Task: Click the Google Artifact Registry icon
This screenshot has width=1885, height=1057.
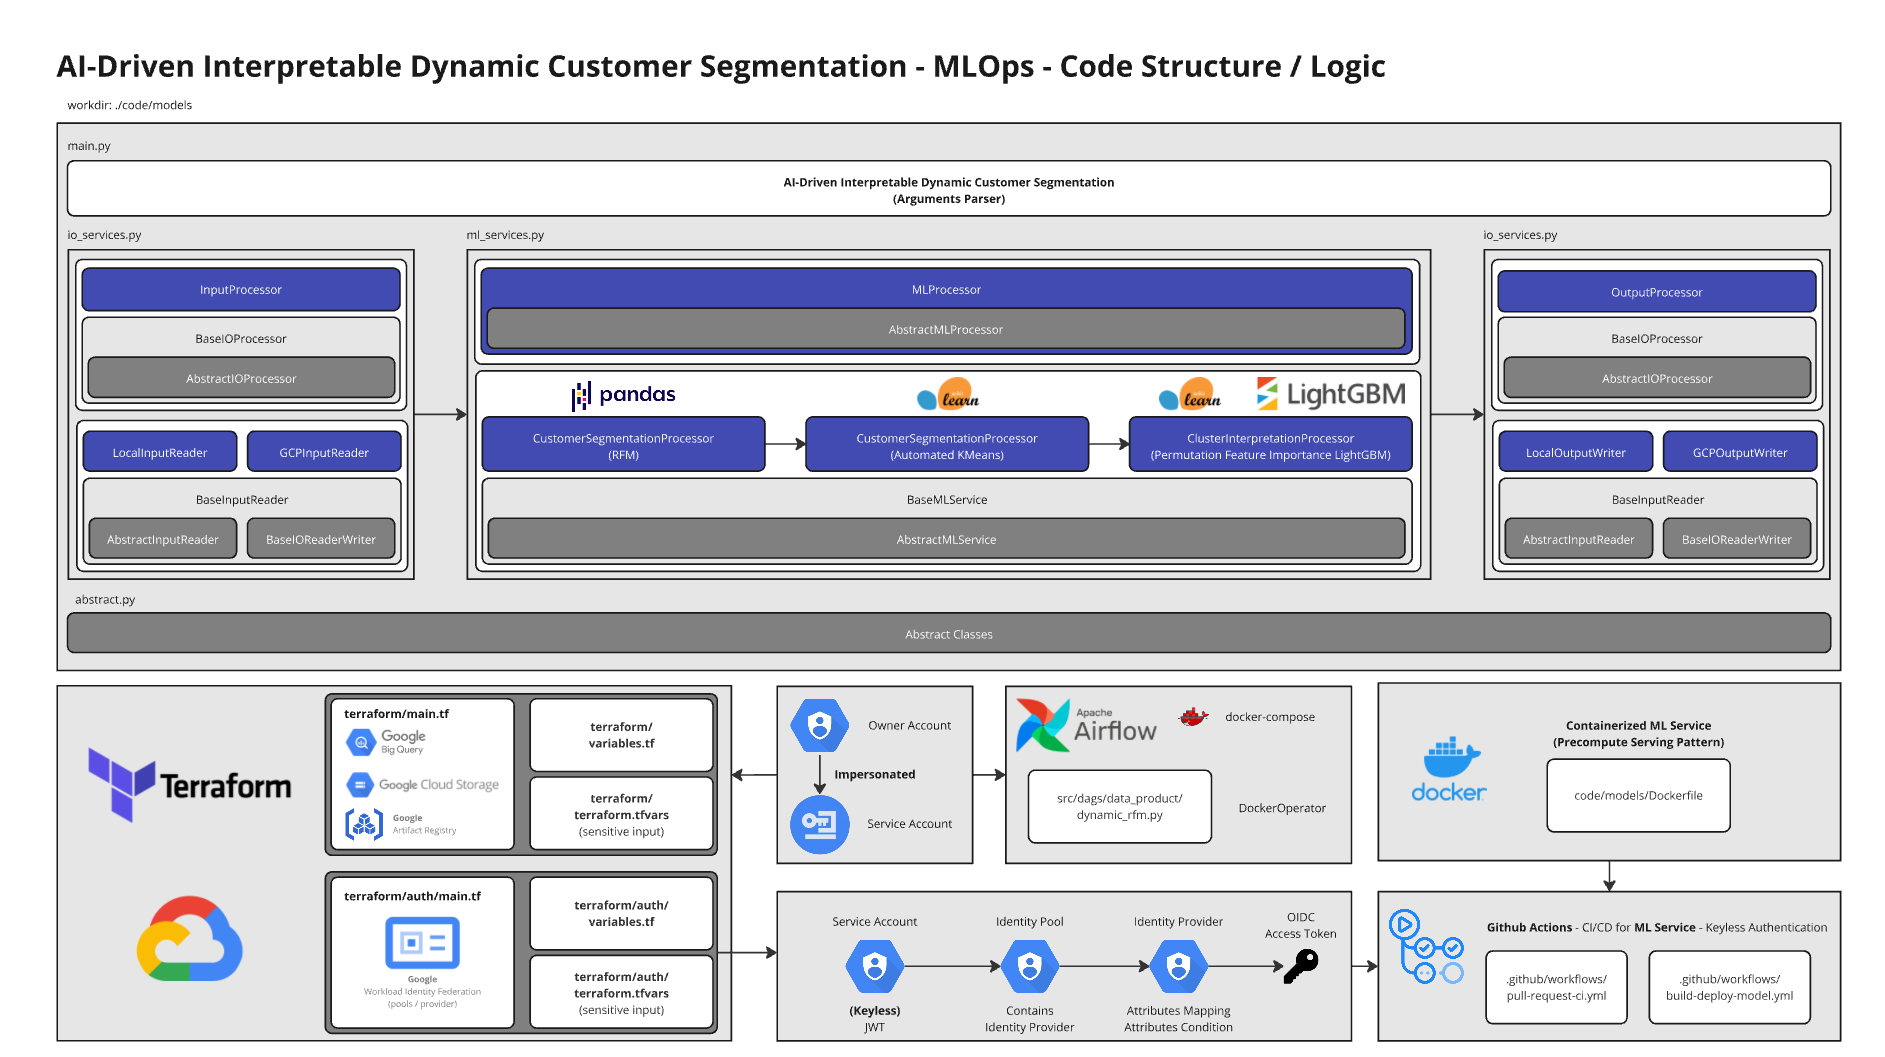Action: [364, 824]
